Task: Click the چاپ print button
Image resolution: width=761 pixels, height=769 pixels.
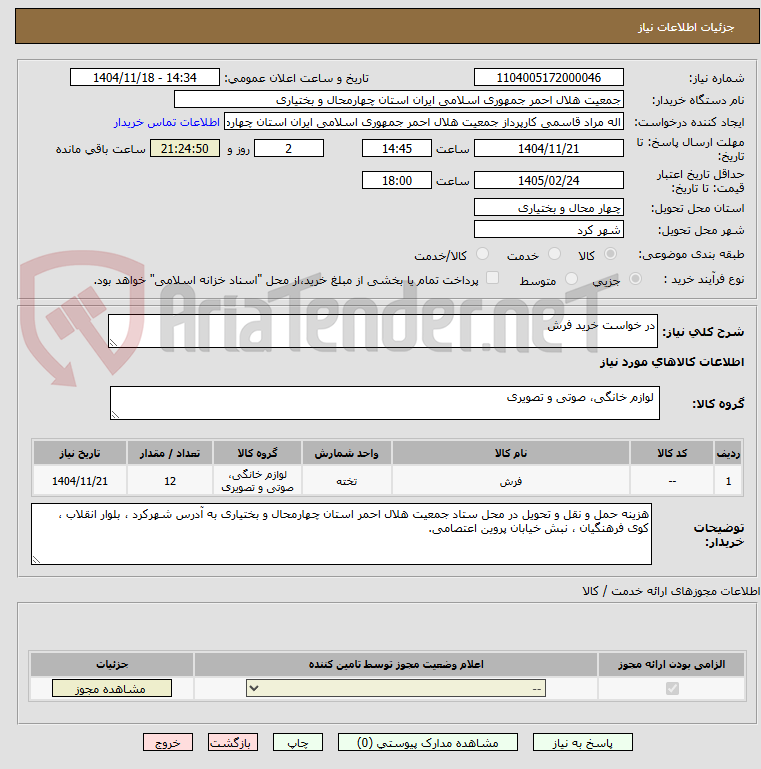Action: [298, 743]
